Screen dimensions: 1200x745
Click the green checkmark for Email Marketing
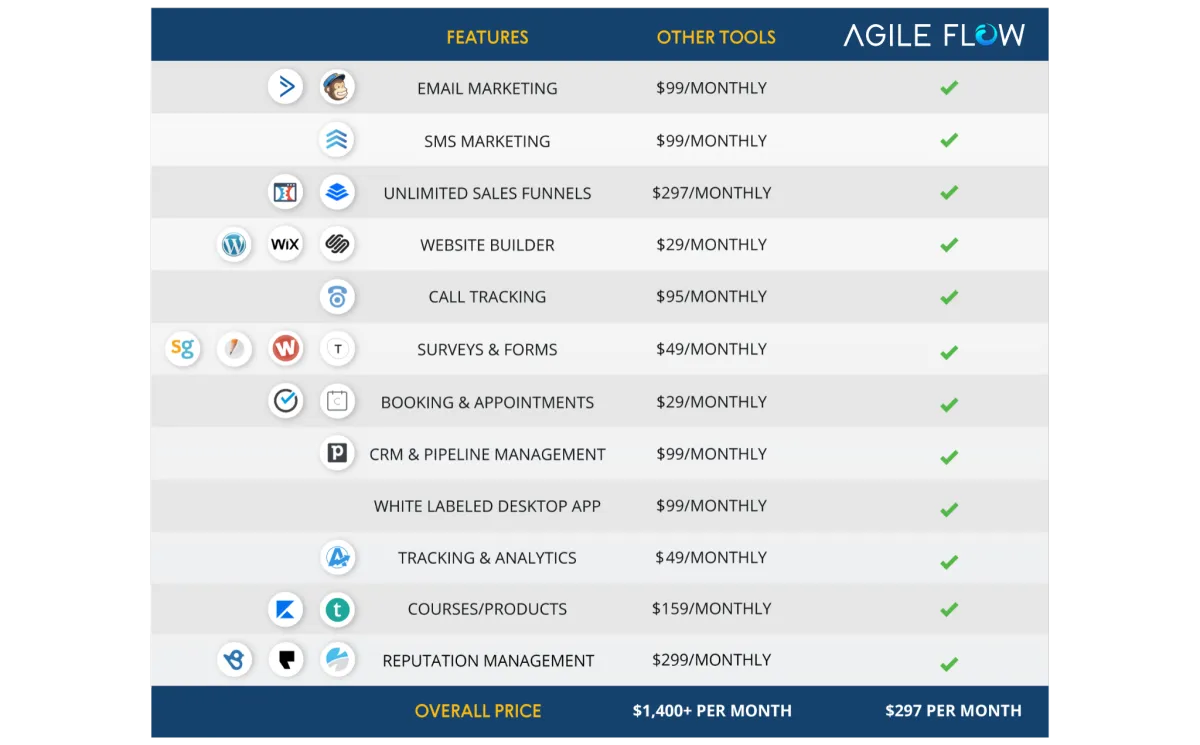(x=949, y=88)
